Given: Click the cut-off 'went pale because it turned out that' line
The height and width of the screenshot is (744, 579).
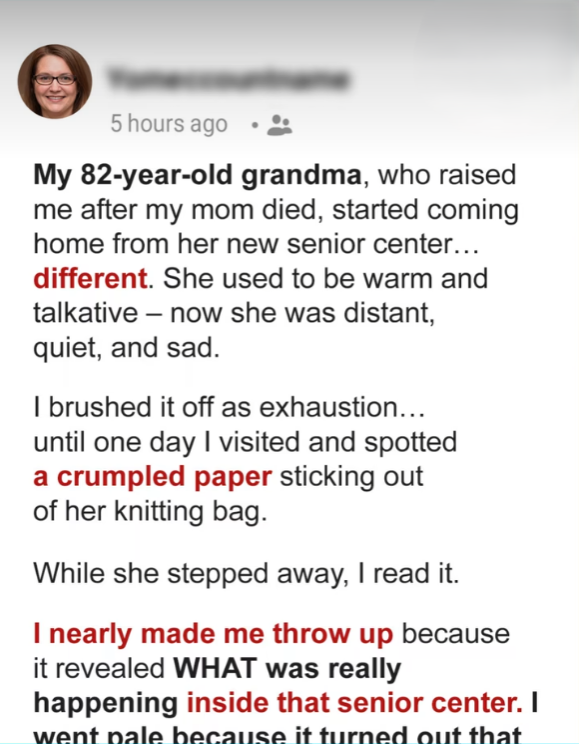Looking at the screenshot, I should pyautogui.click(x=277, y=734).
